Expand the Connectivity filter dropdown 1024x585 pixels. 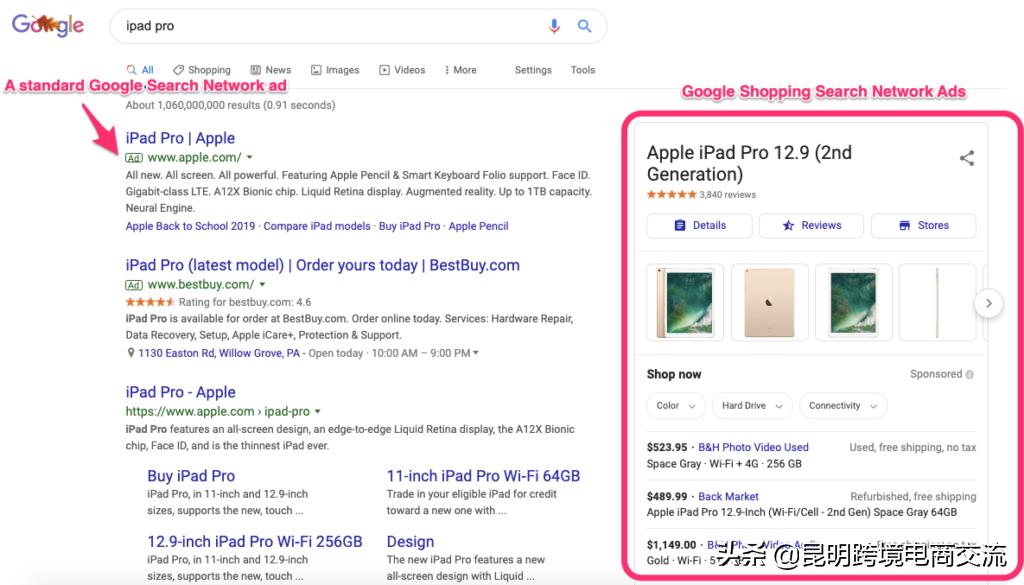pyautogui.click(x=843, y=406)
